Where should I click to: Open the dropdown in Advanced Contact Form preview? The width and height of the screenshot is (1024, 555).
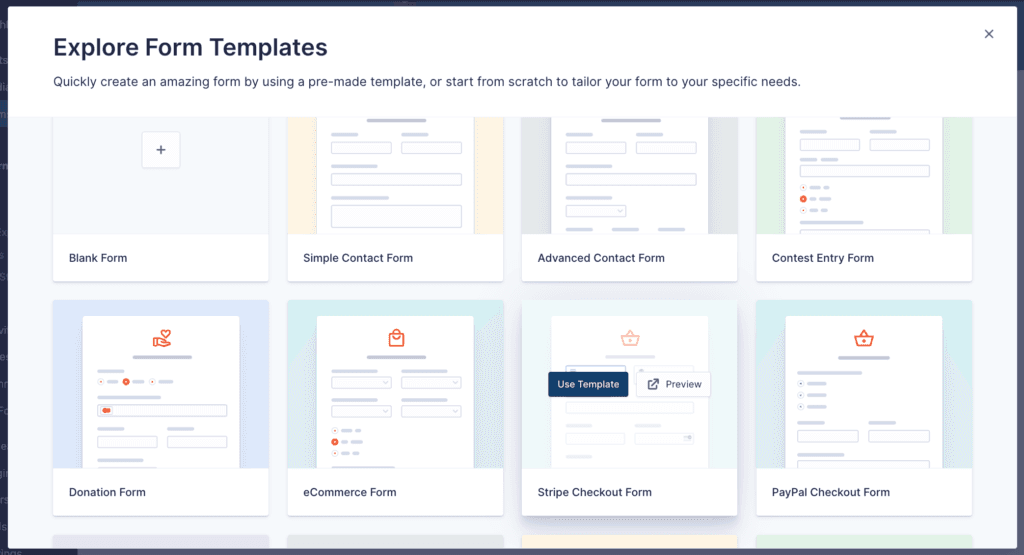(596, 211)
